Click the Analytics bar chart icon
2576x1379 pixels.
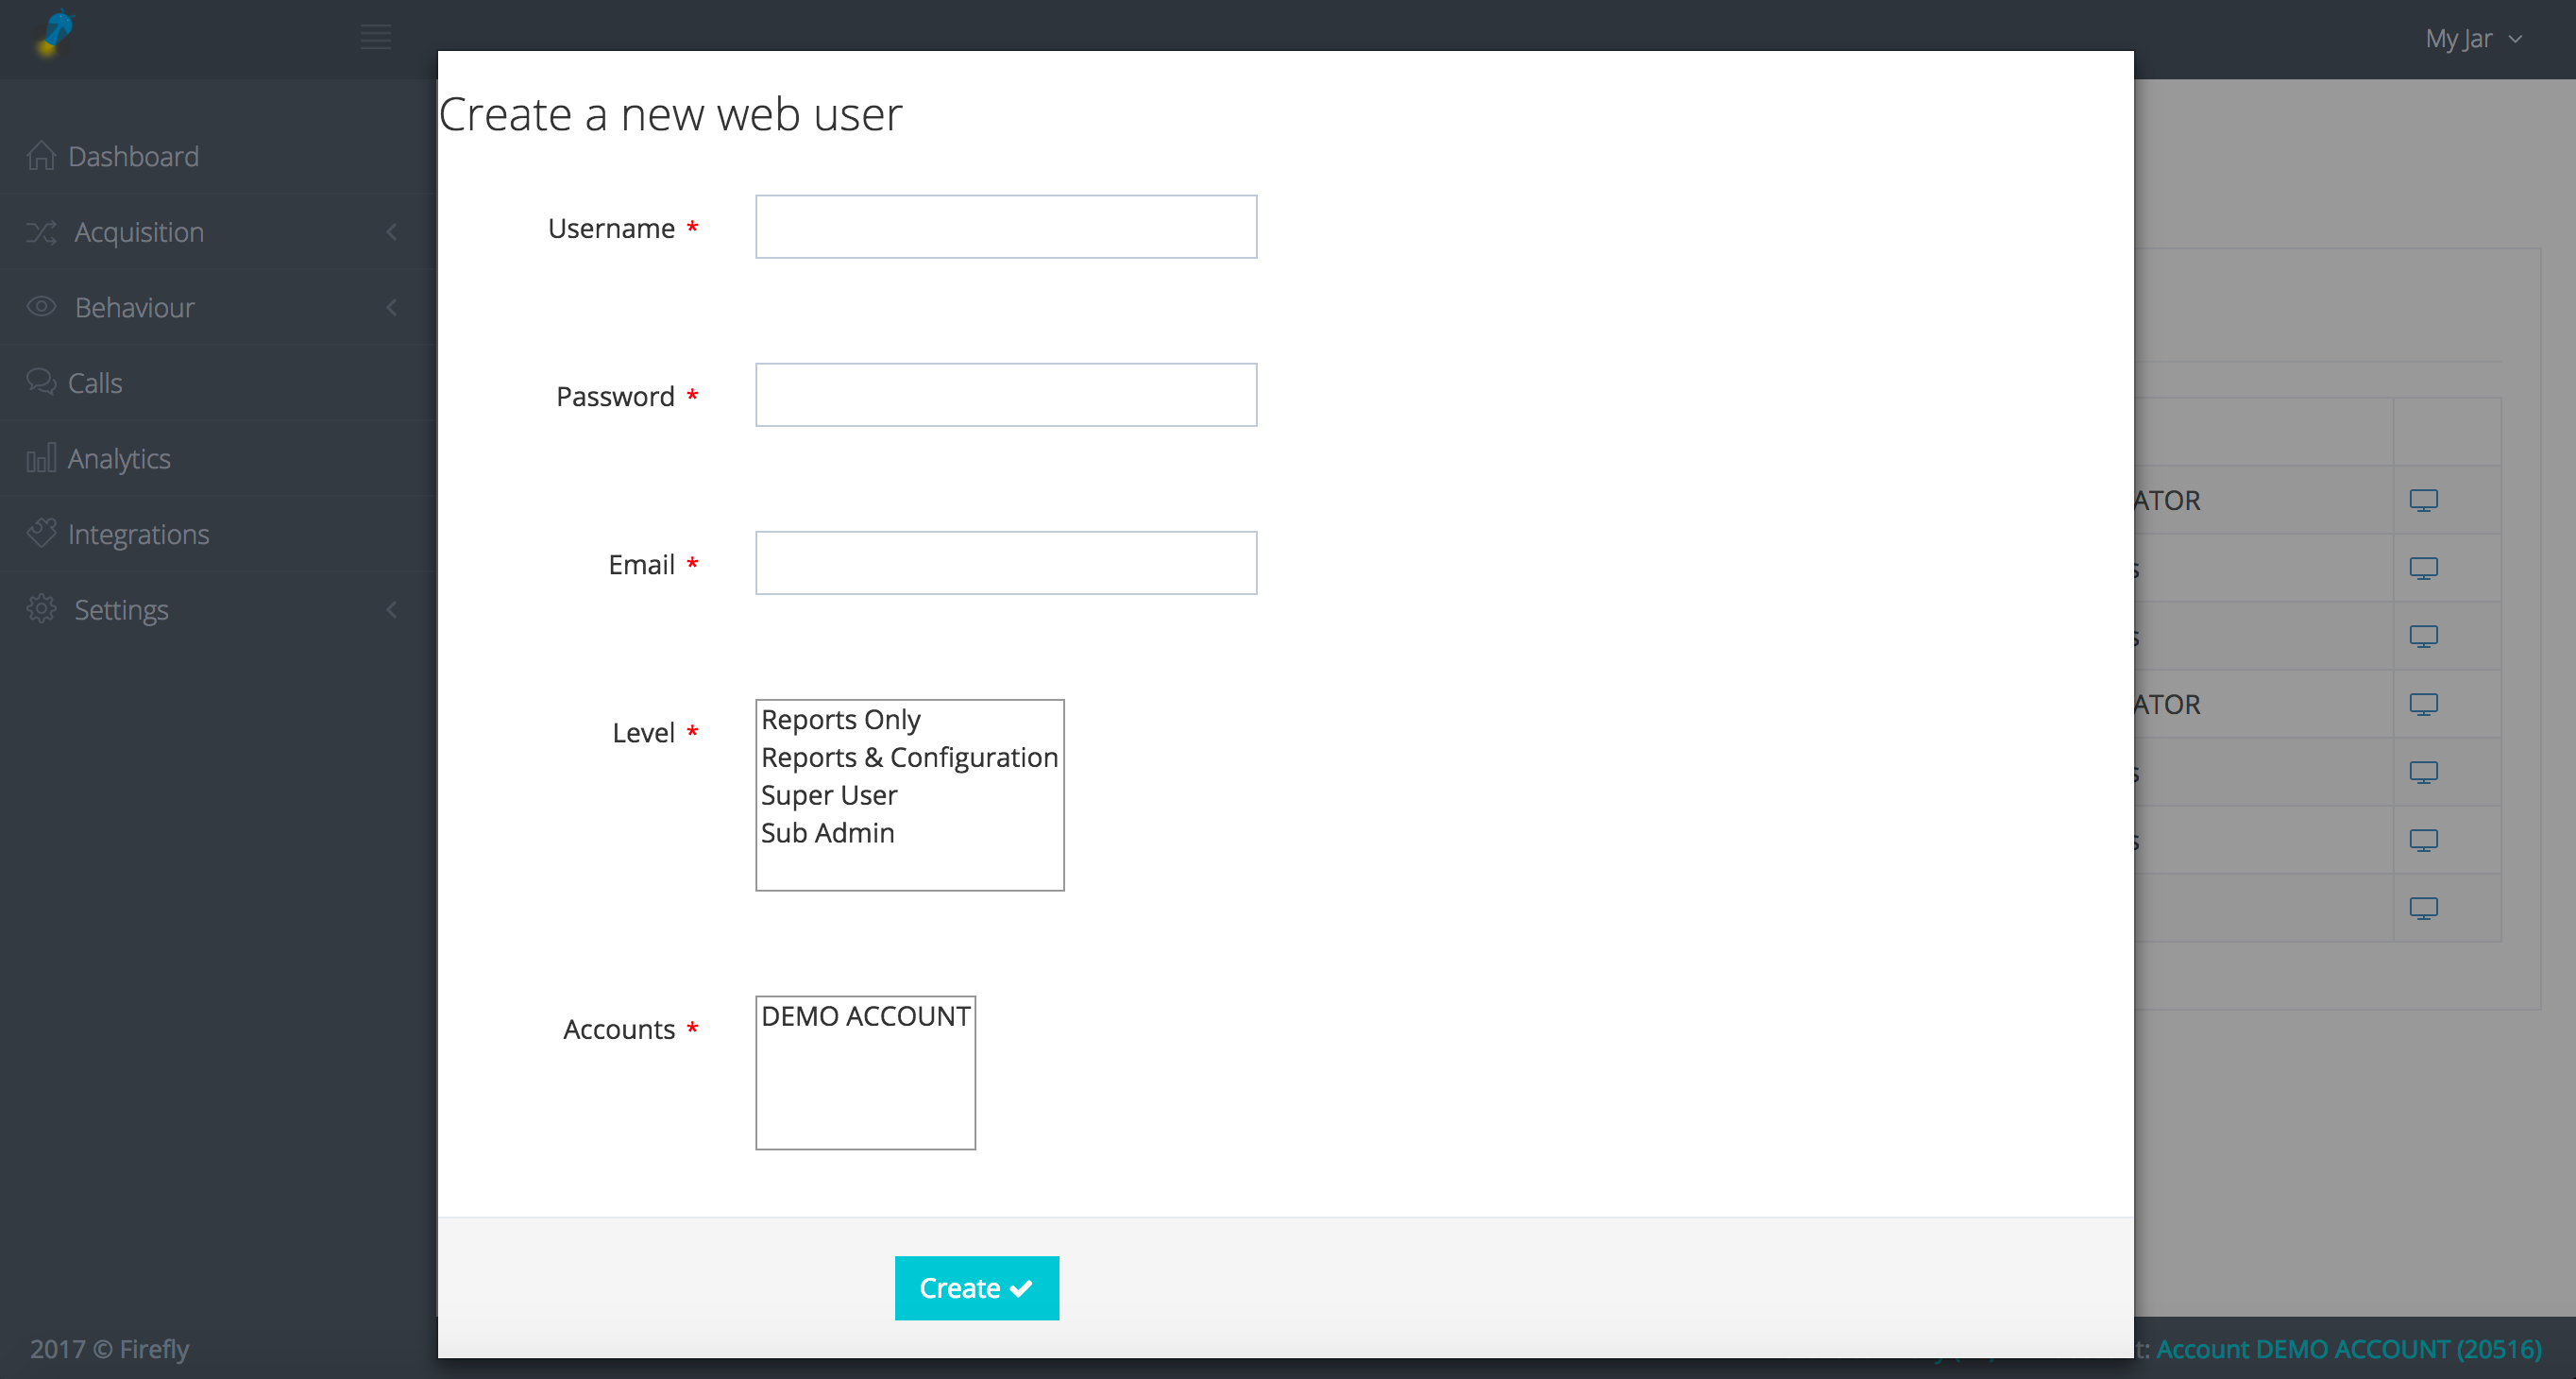pos(41,458)
